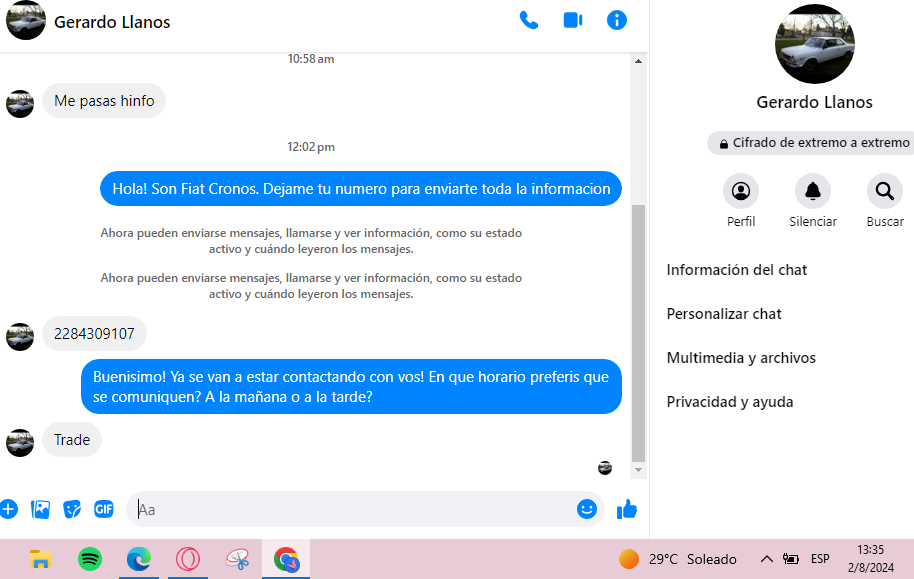Click the scrollbar up arrow in chat
Screen dimensions: 914x579
pos(638,61)
